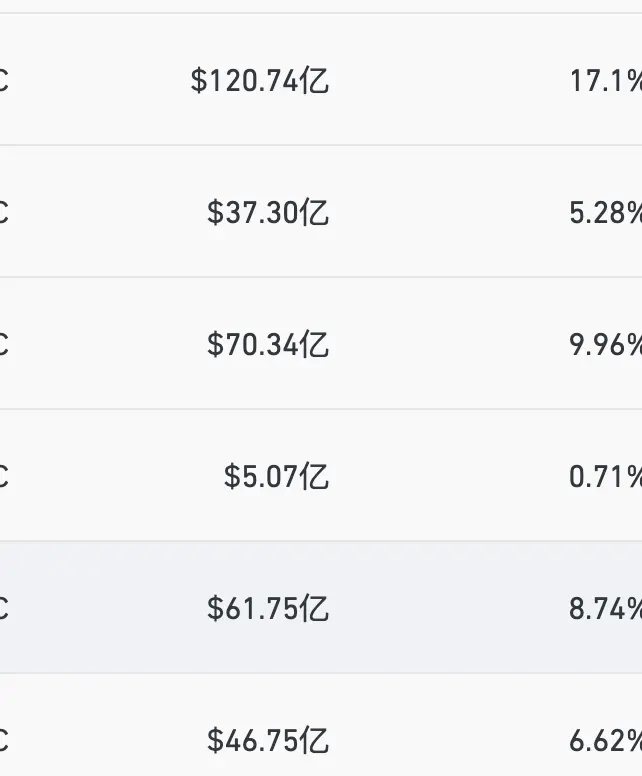Select the $5.07亿 value
642x776 pixels.
(x=276, y=477)
